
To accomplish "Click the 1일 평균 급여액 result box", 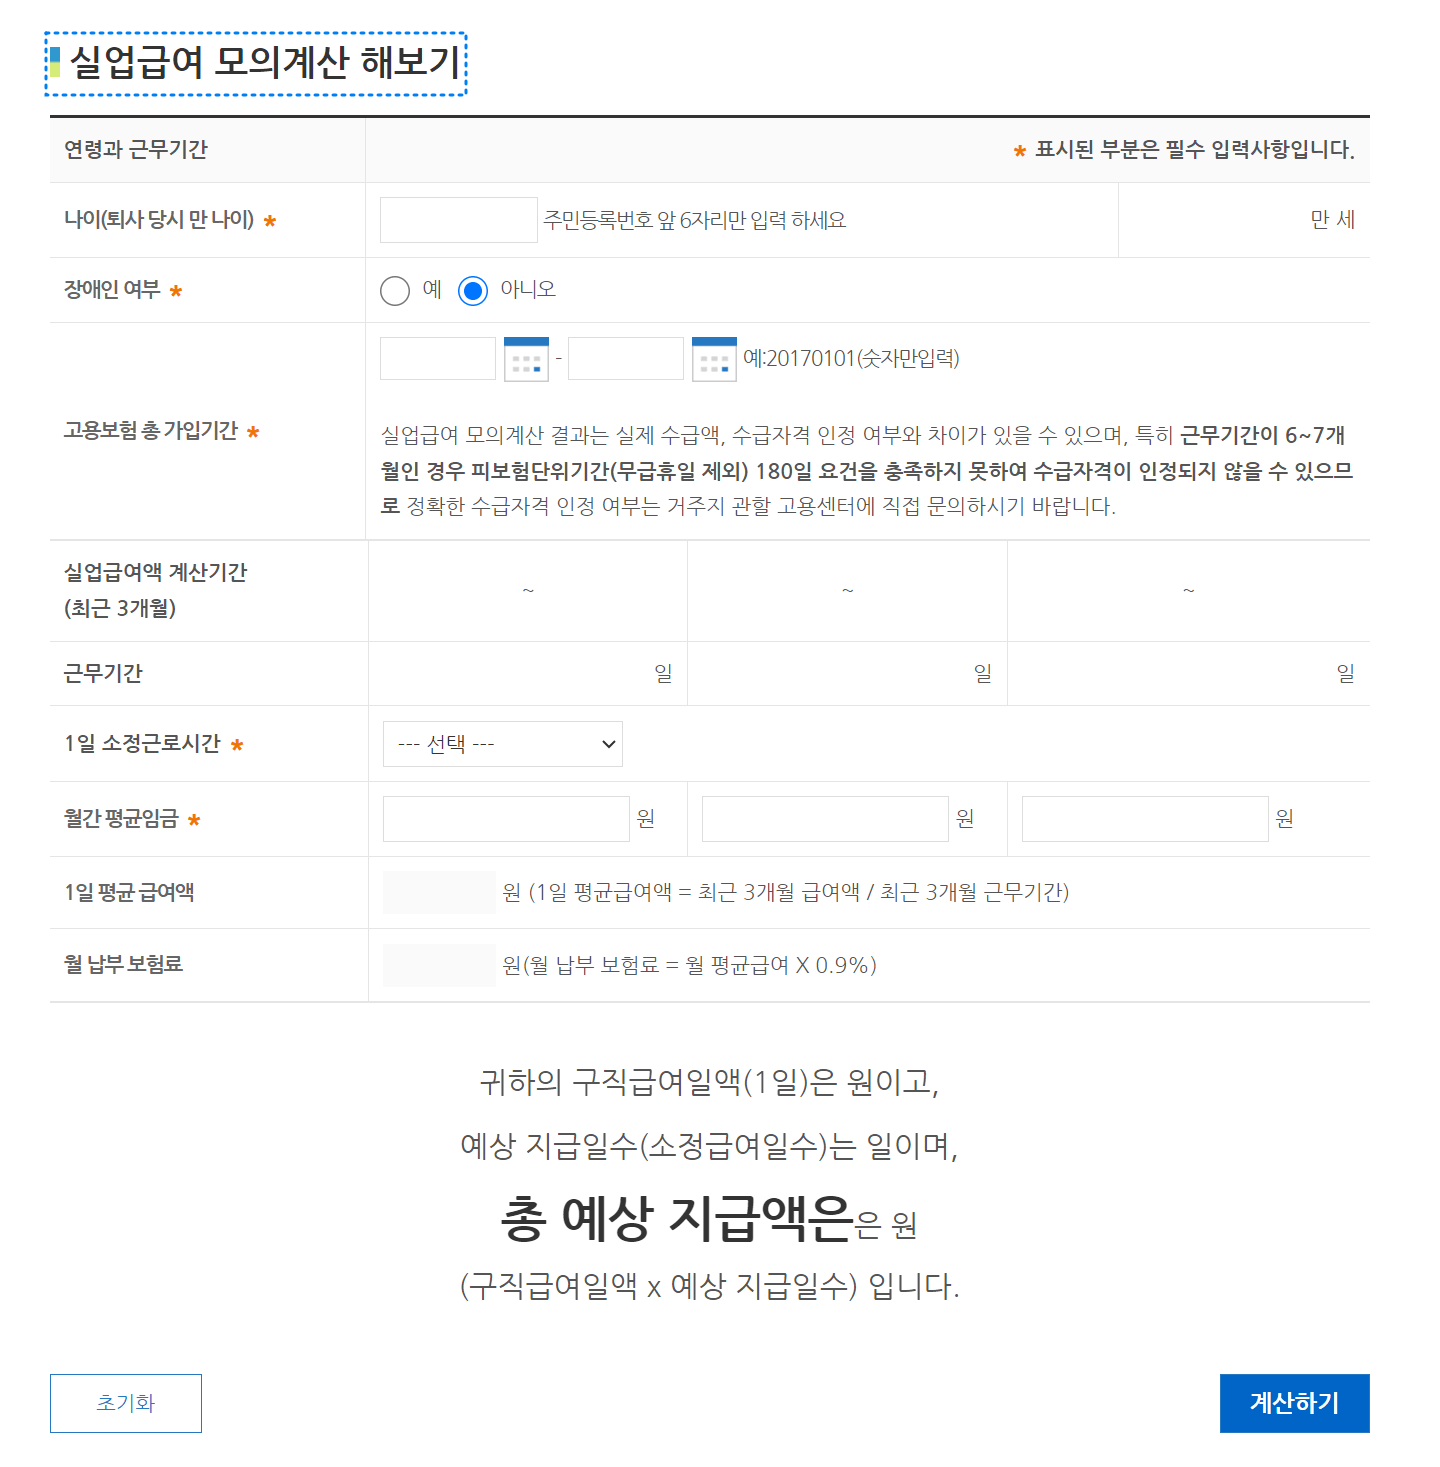I will [439, 892].
